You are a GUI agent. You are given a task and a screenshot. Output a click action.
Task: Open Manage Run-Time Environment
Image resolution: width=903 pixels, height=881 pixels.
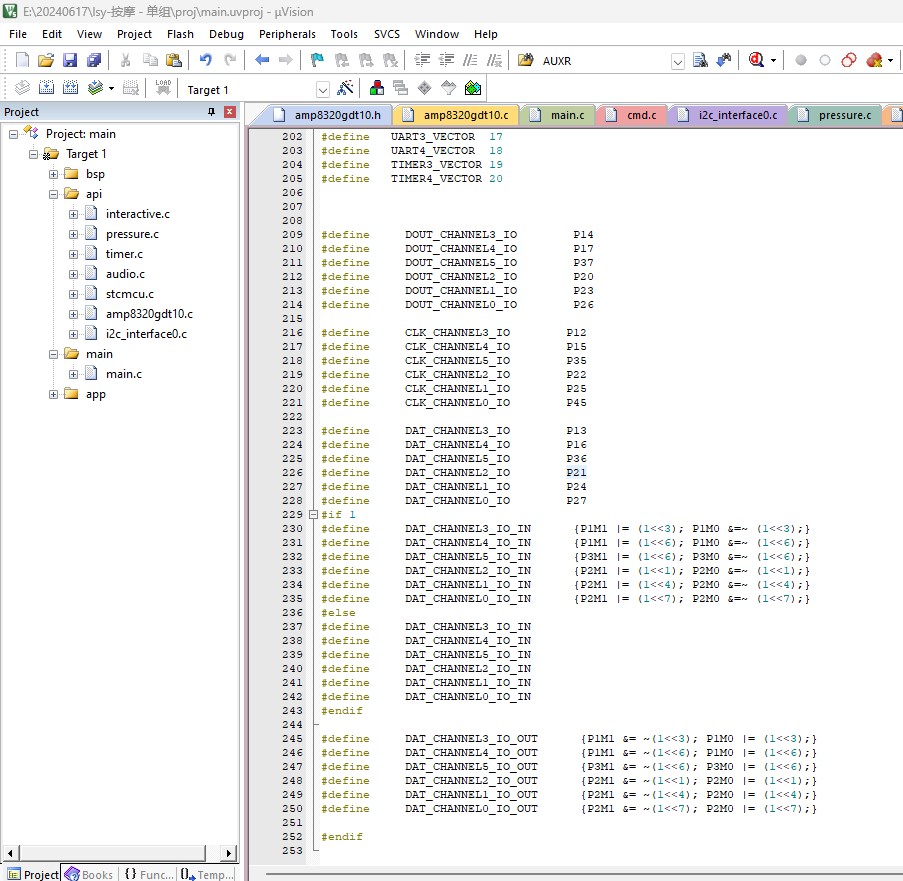(x=424, y=88)
